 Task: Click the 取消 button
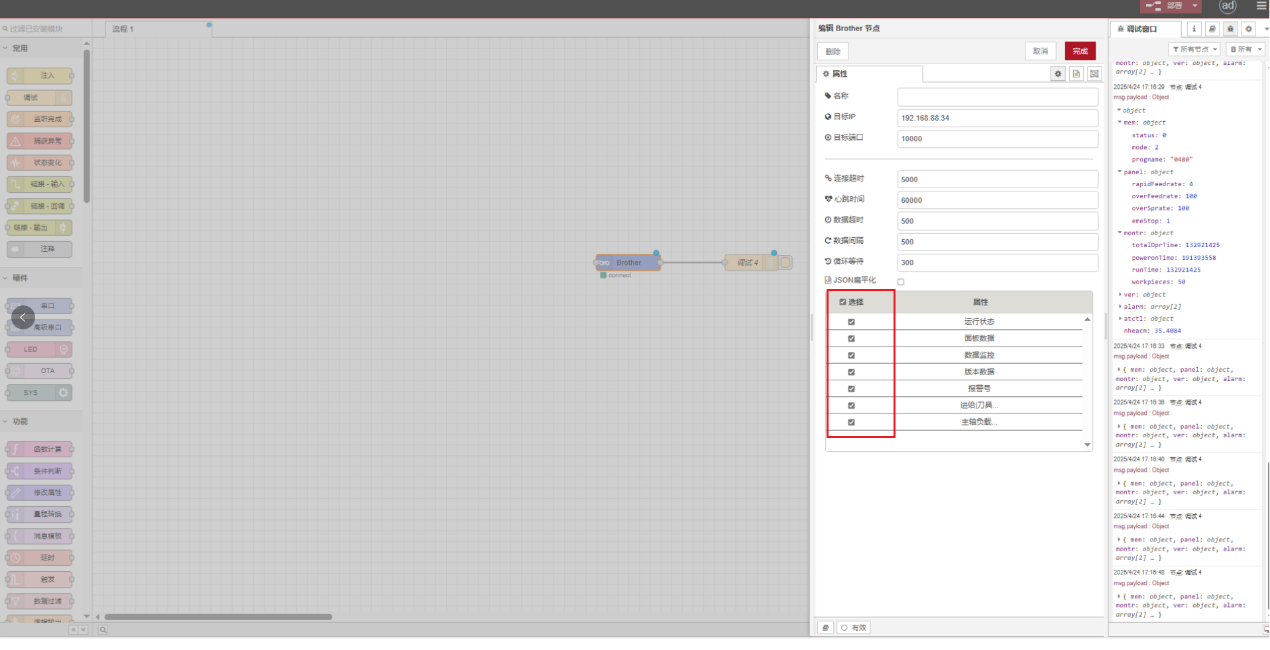click(x=1040, y=51)
